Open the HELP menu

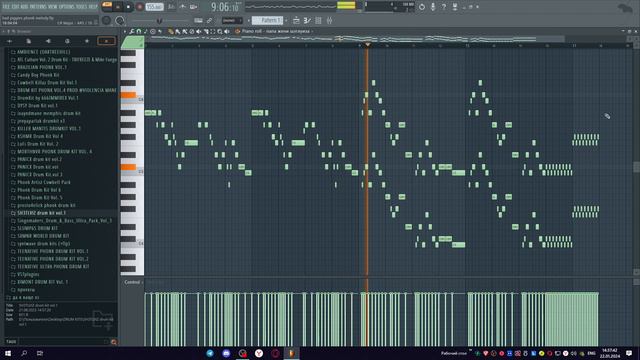click(93, 7)
